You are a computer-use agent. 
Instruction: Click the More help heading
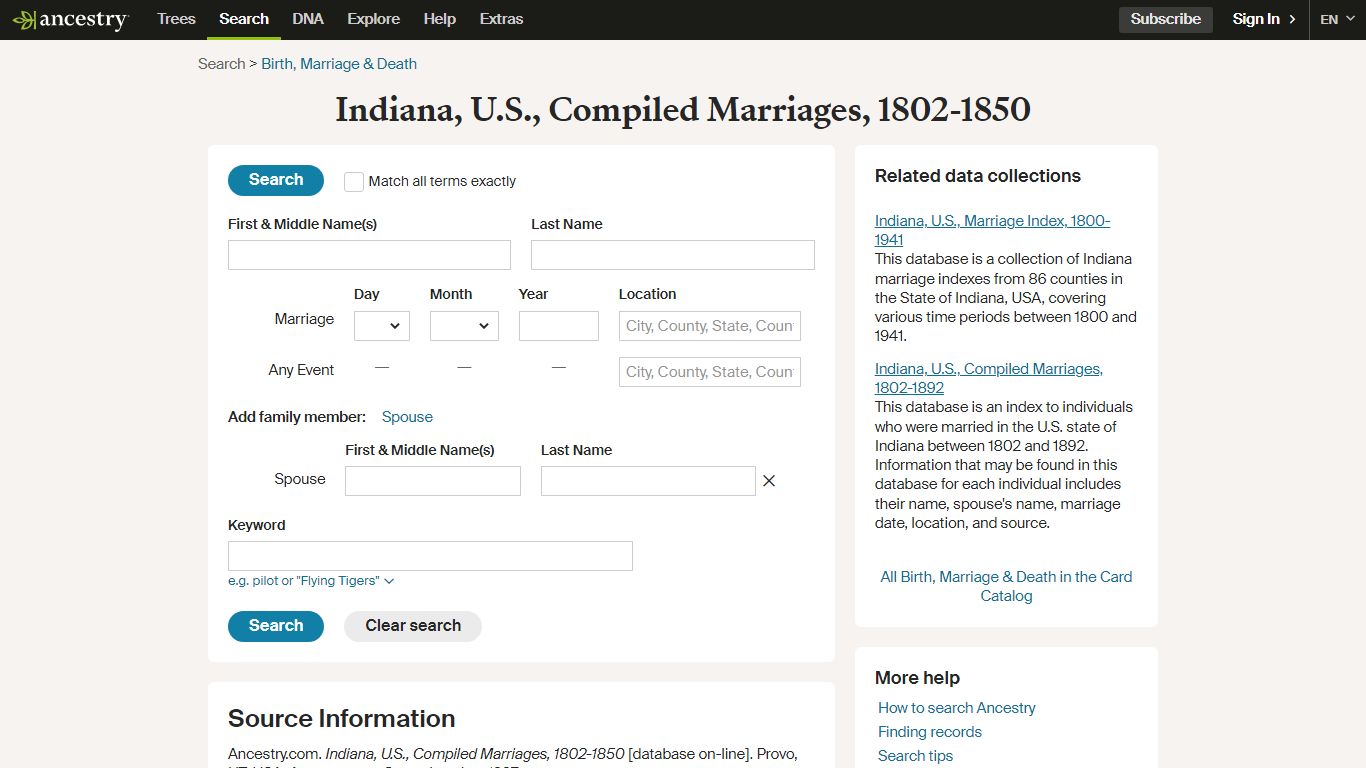tap(917, 678)
